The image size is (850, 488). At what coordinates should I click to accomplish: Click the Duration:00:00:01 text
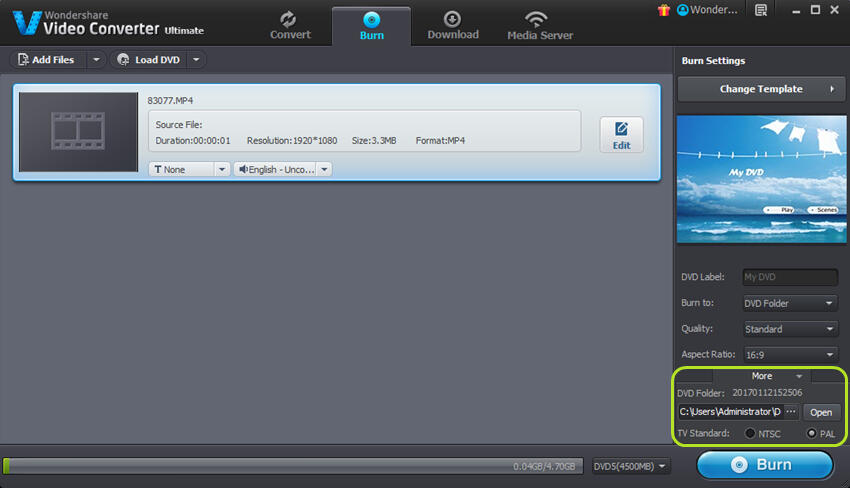pos(193,140)
